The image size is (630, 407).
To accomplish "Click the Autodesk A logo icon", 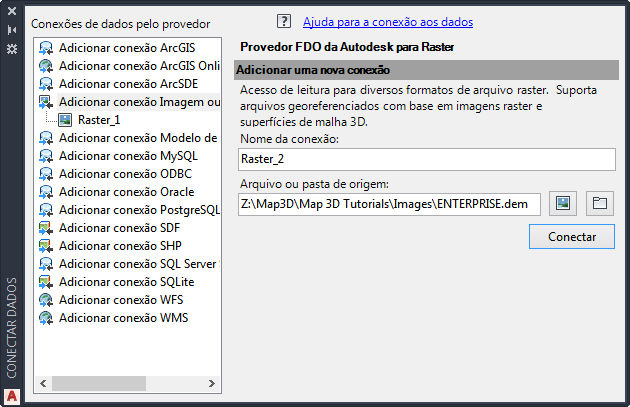I will point(12,397).
